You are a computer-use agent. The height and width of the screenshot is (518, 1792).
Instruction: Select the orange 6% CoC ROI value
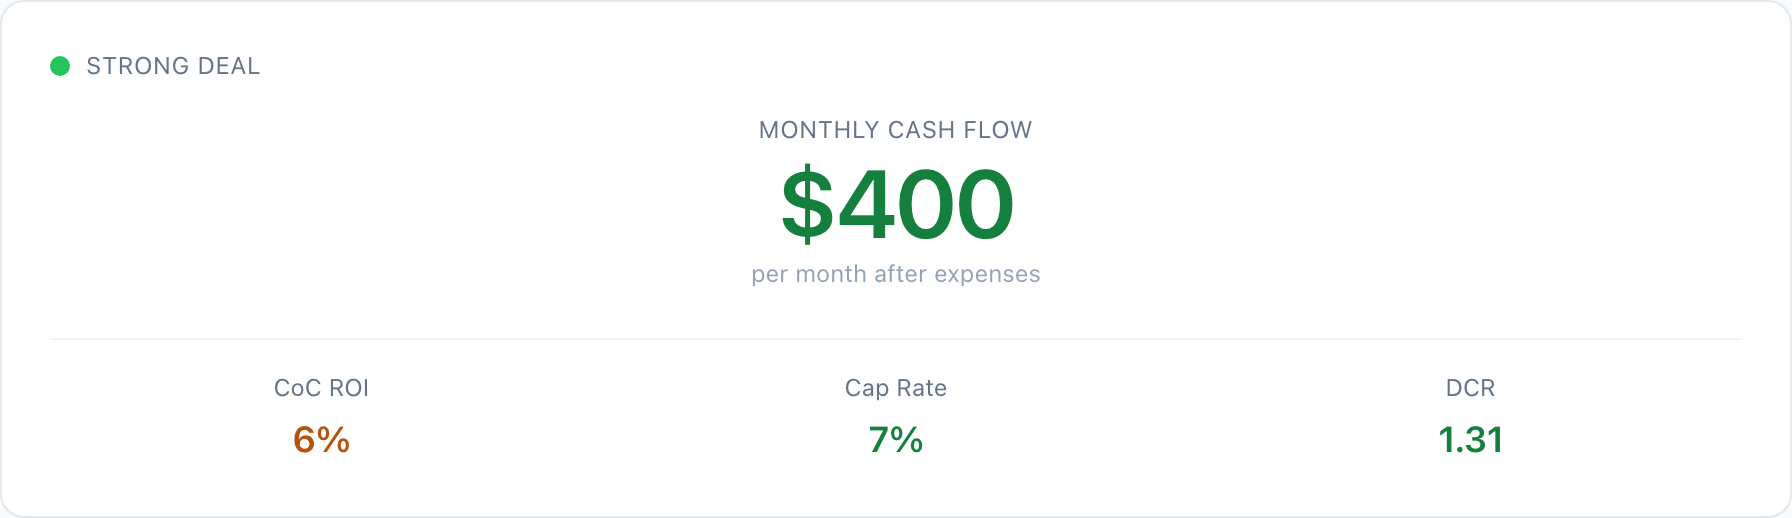tap(321, 440)
